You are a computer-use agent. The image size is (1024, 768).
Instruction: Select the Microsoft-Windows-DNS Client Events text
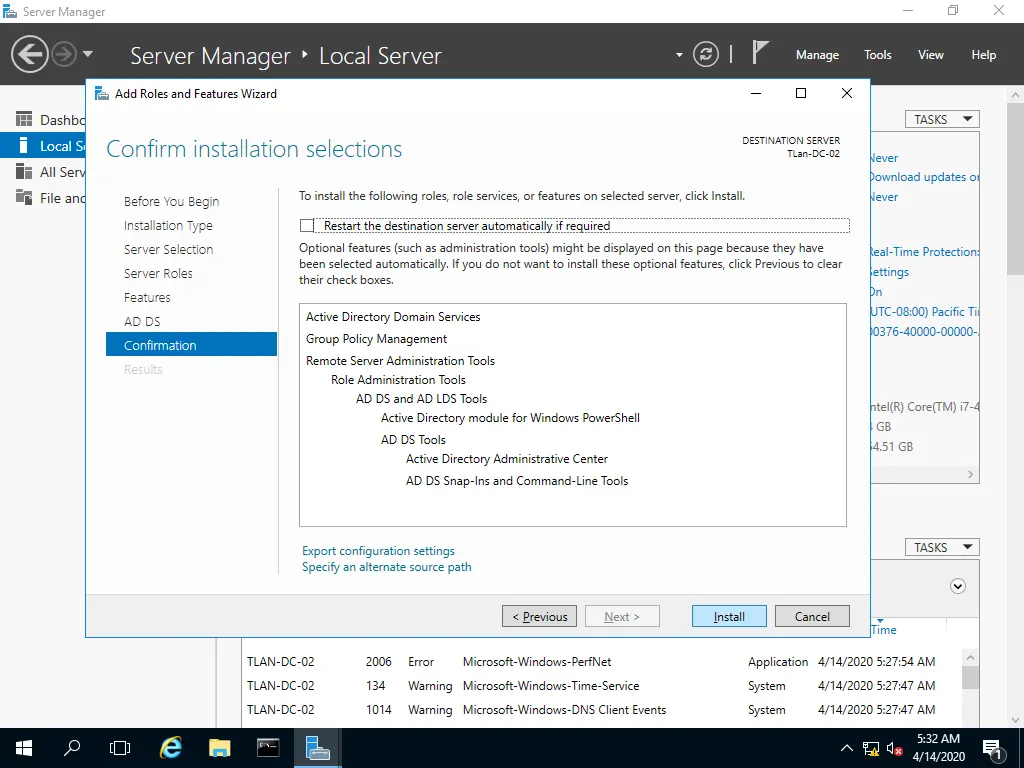click(x=564, y=710)
